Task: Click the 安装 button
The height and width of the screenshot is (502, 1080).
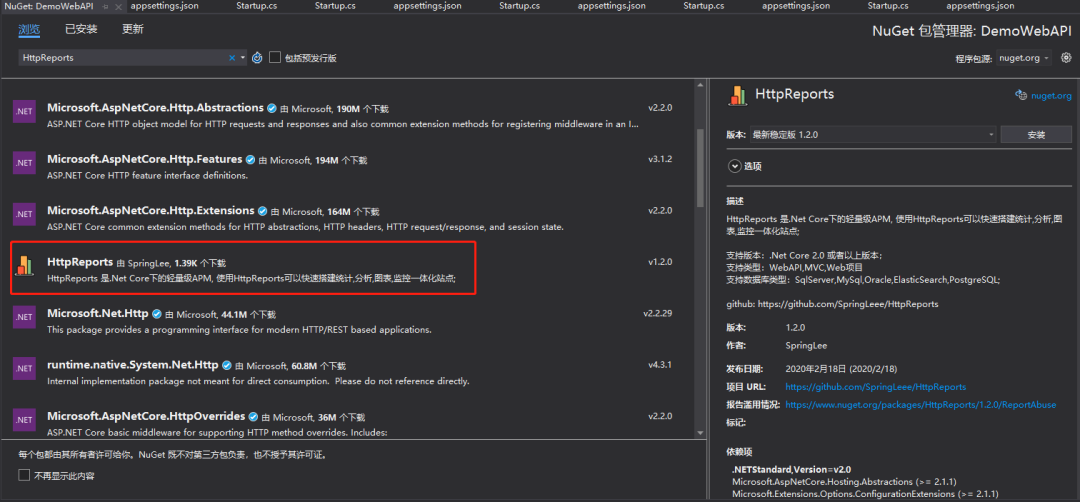Action: click(x=1036, y=134)
